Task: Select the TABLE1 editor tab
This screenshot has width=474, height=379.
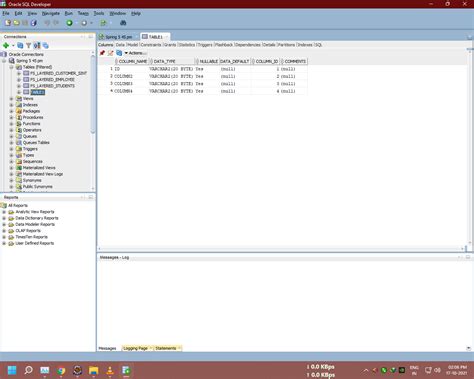Action: pos(155,37)
